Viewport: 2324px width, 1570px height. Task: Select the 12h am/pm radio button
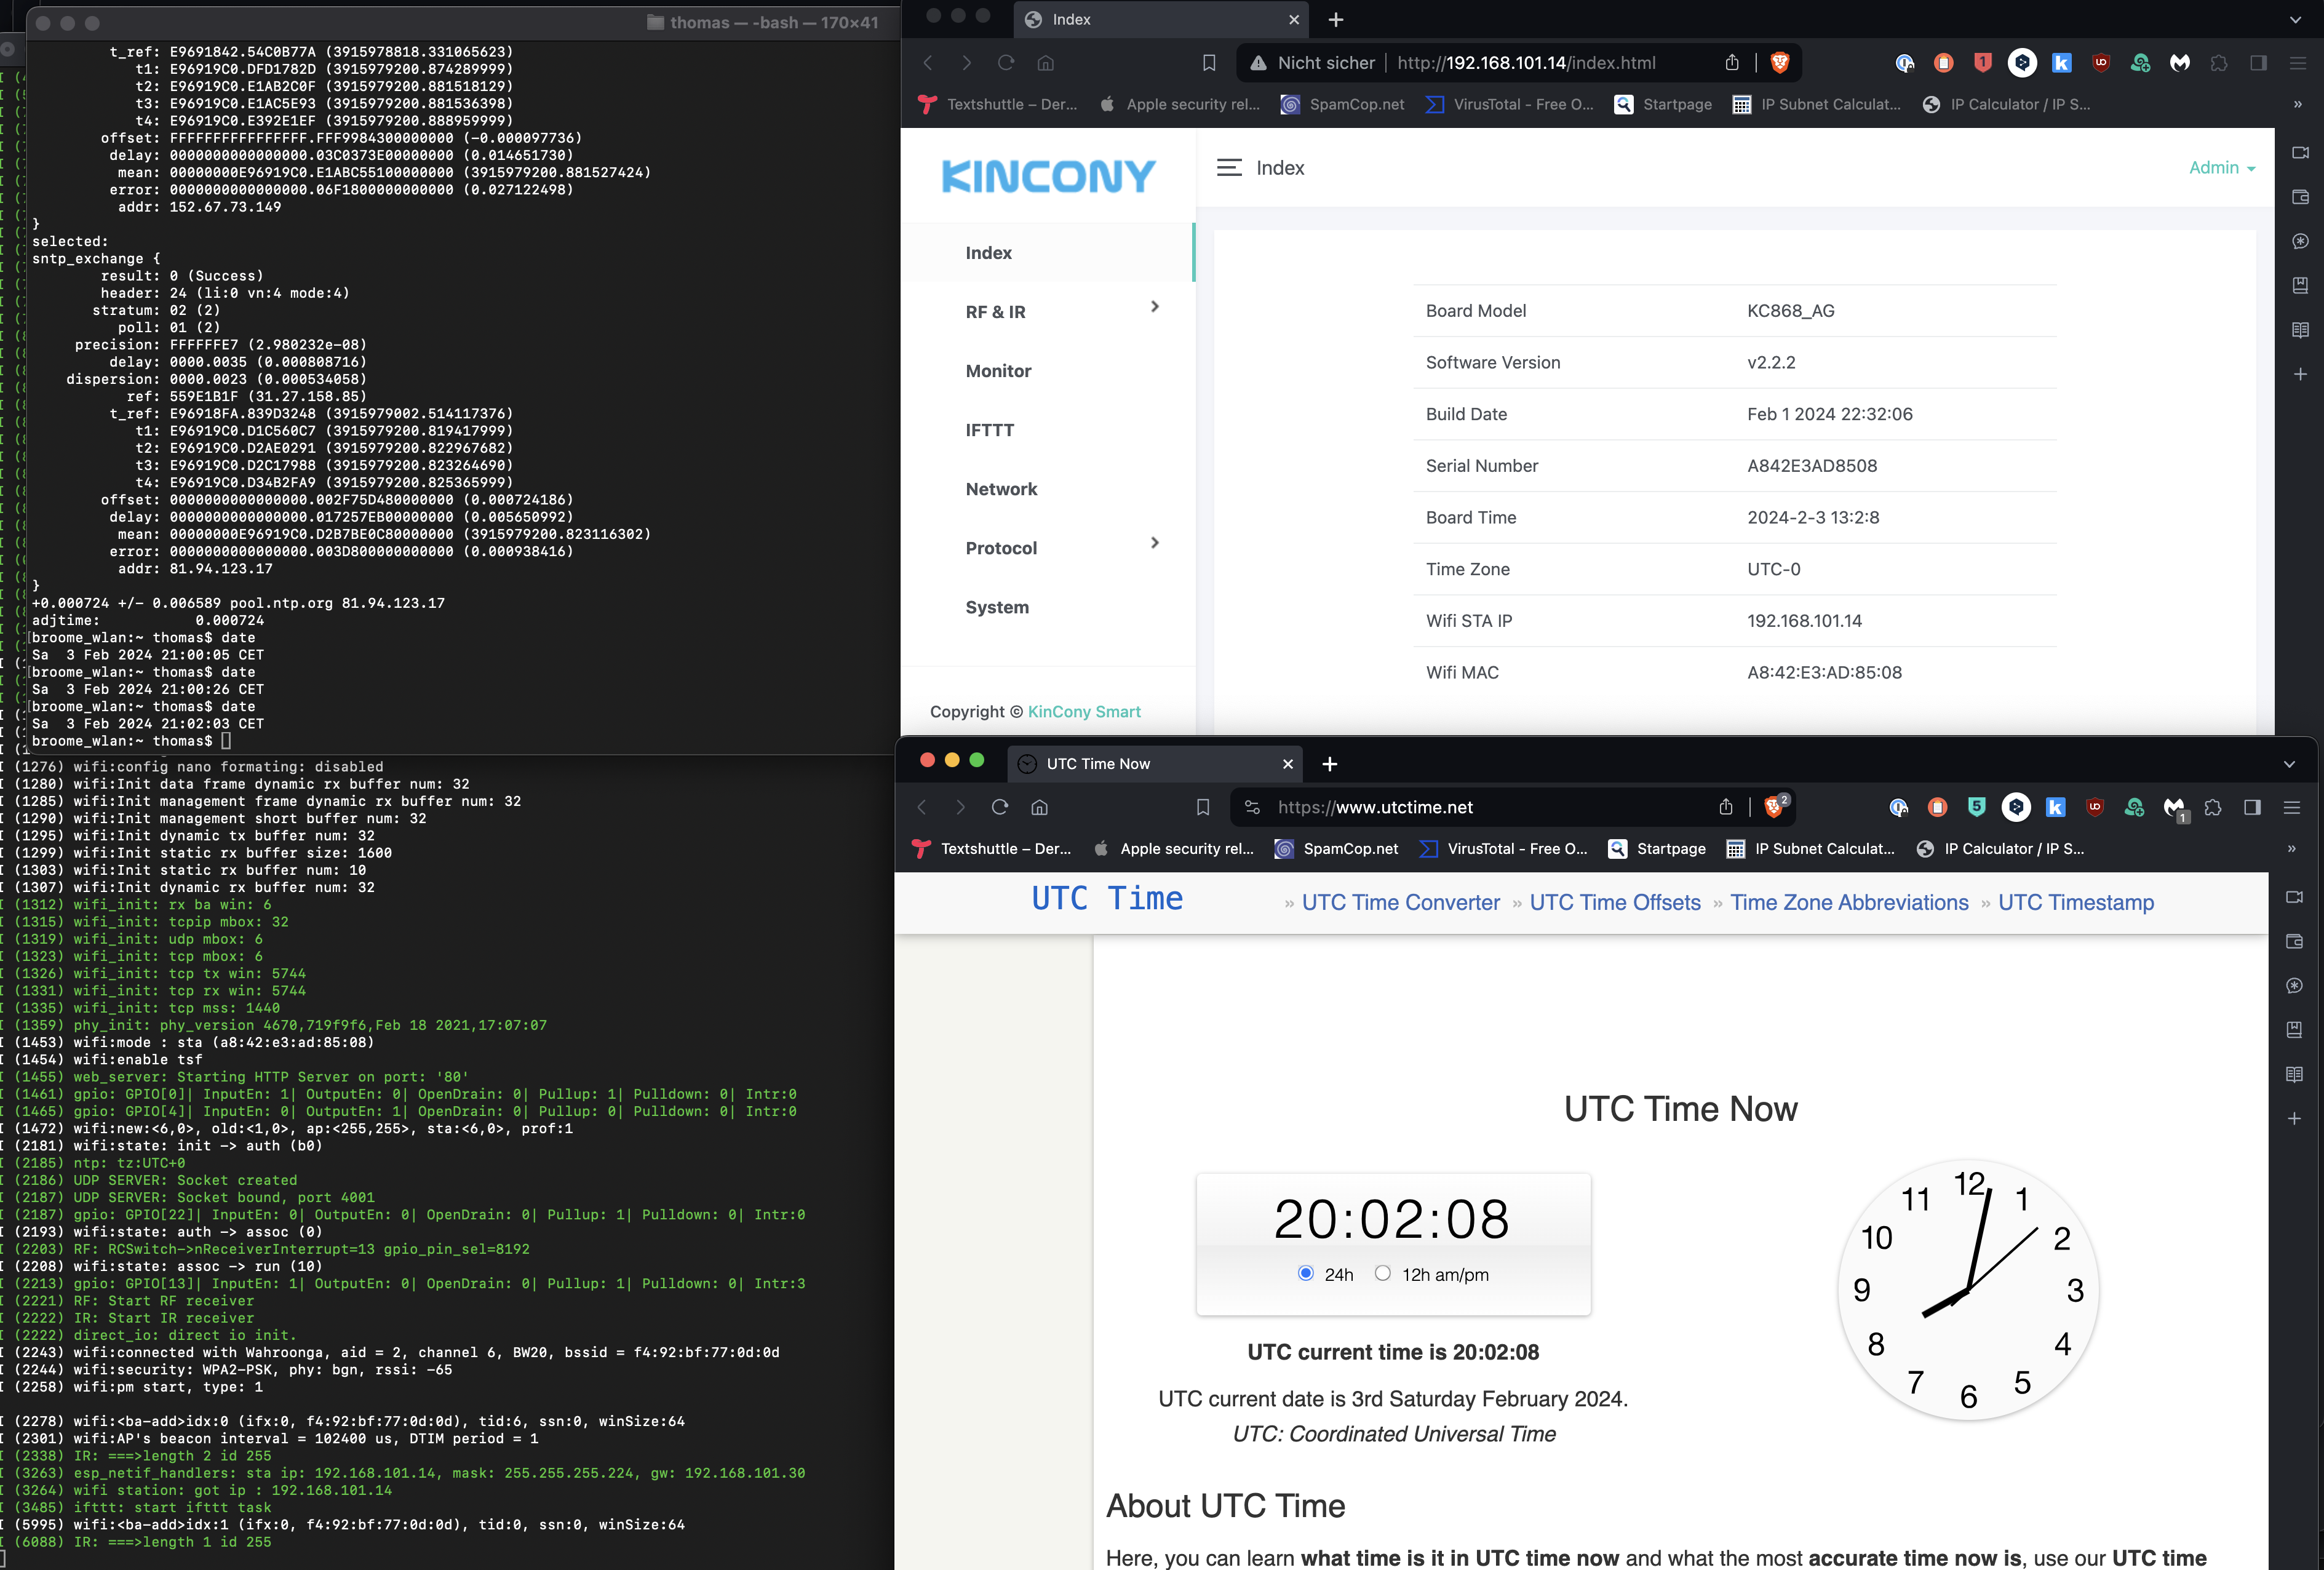(x=1382, y=1273)
